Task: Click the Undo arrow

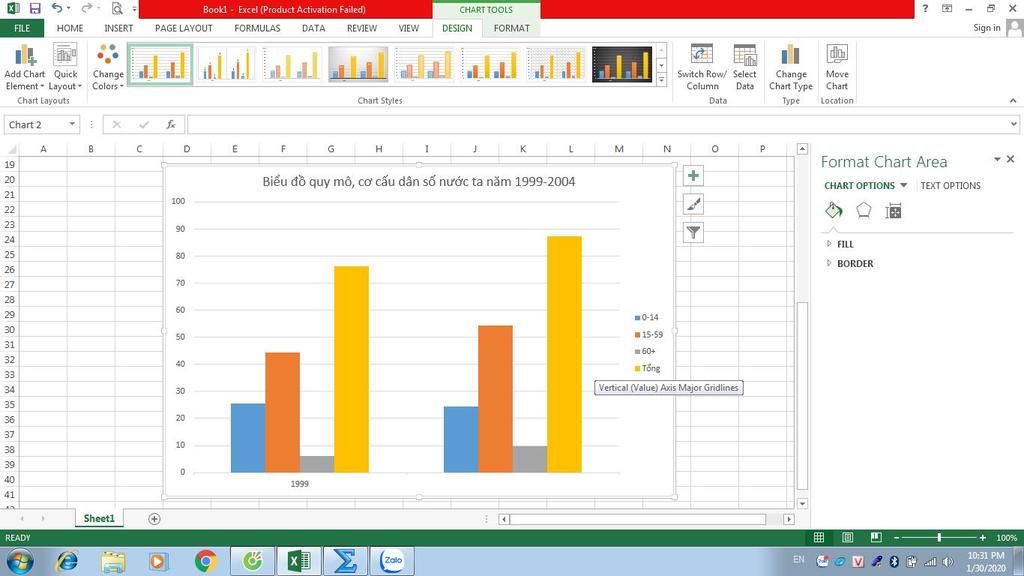Action: pyautogui.click(x=57, y=8)
